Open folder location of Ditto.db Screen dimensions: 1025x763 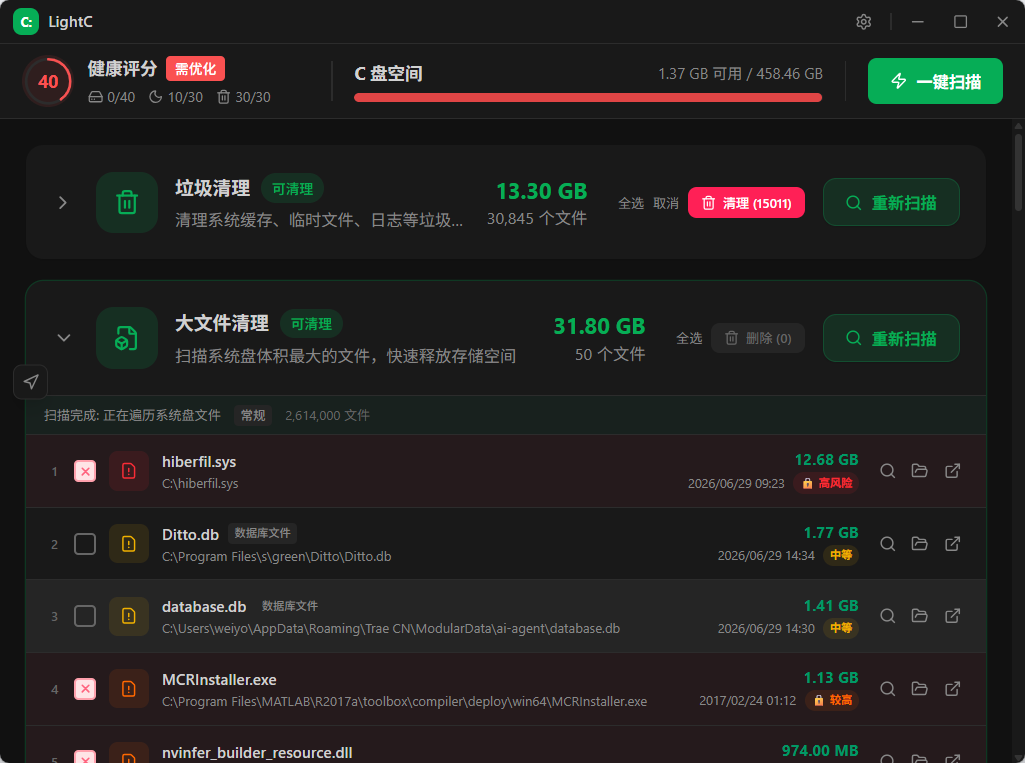coord(920,544)
